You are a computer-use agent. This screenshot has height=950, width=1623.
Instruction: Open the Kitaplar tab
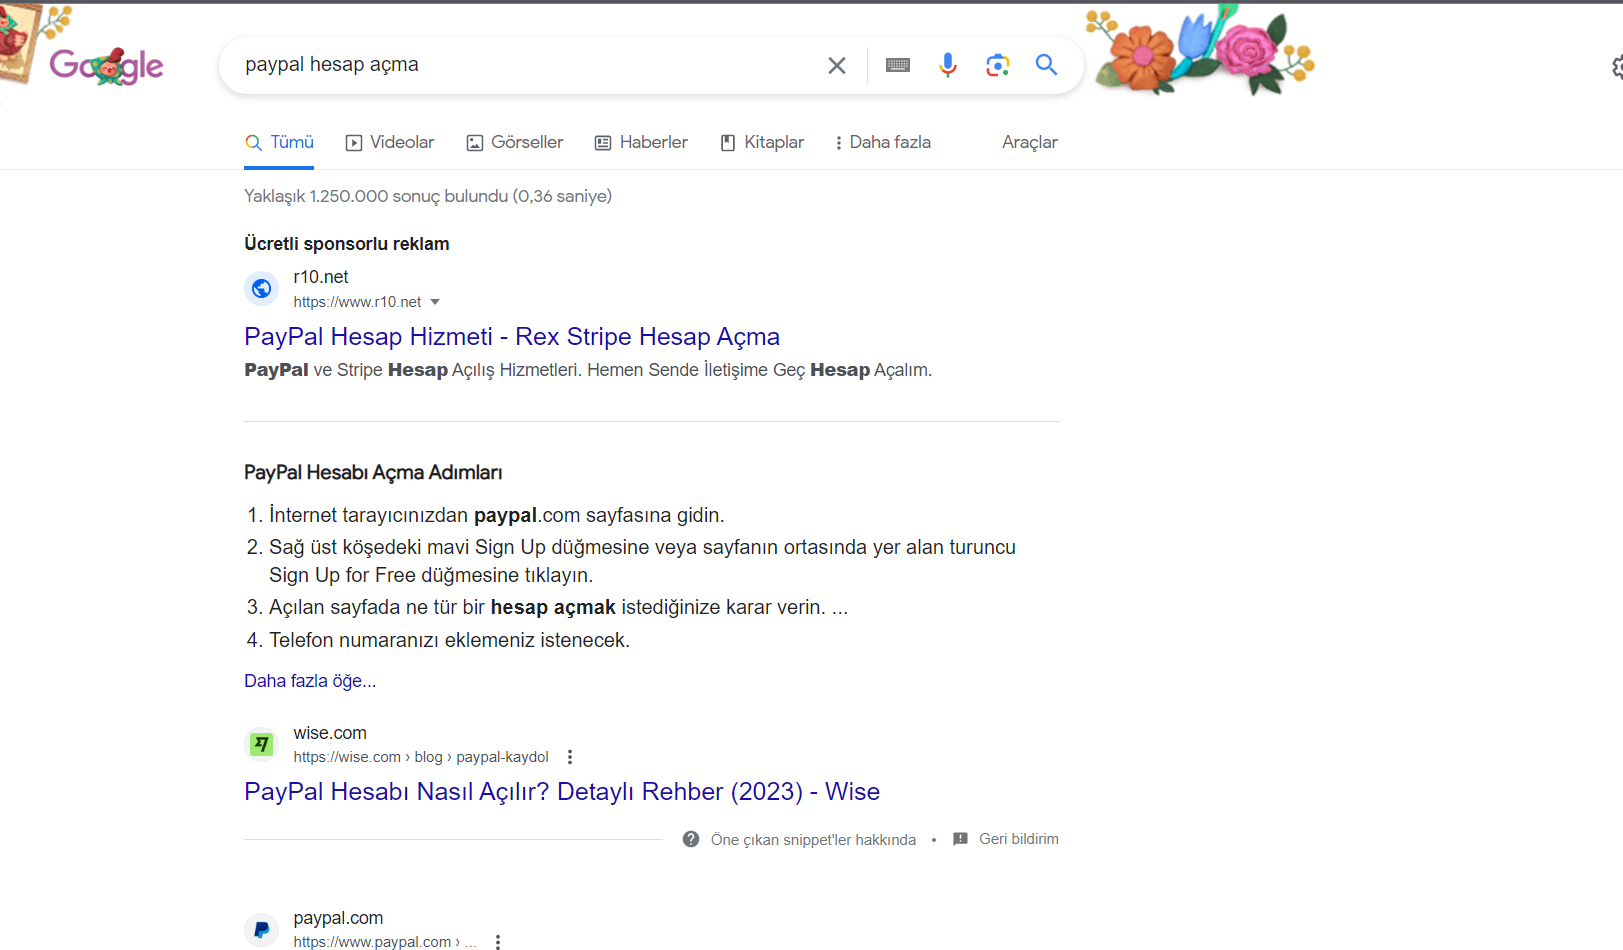pos(762,142)
